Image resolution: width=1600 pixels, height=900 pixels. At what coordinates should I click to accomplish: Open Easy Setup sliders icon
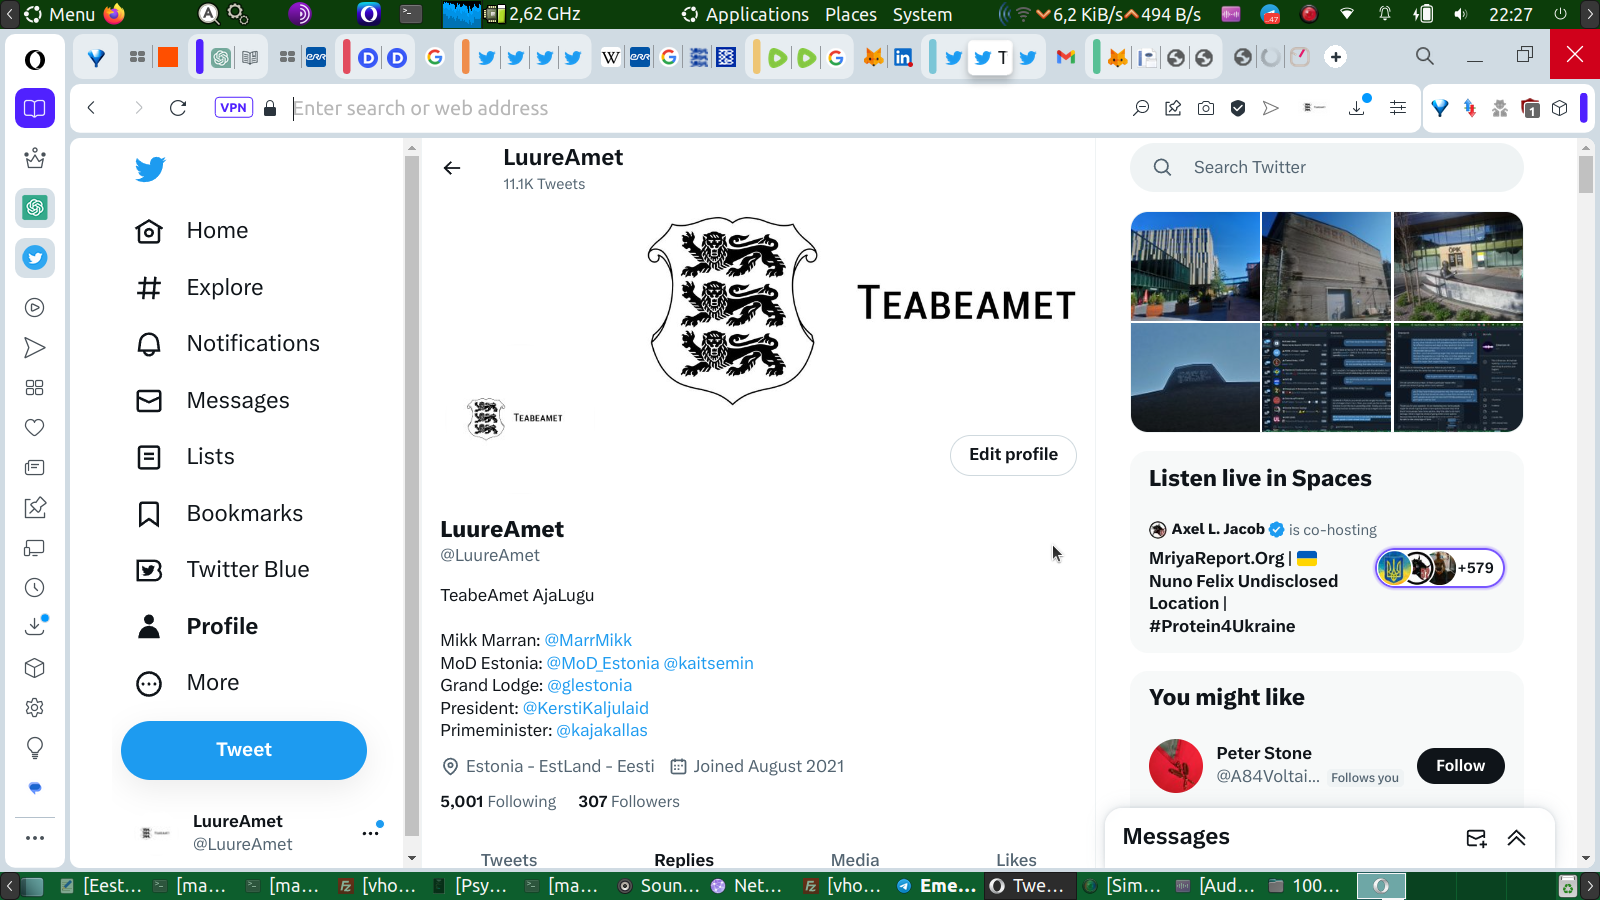[1398, 108]
